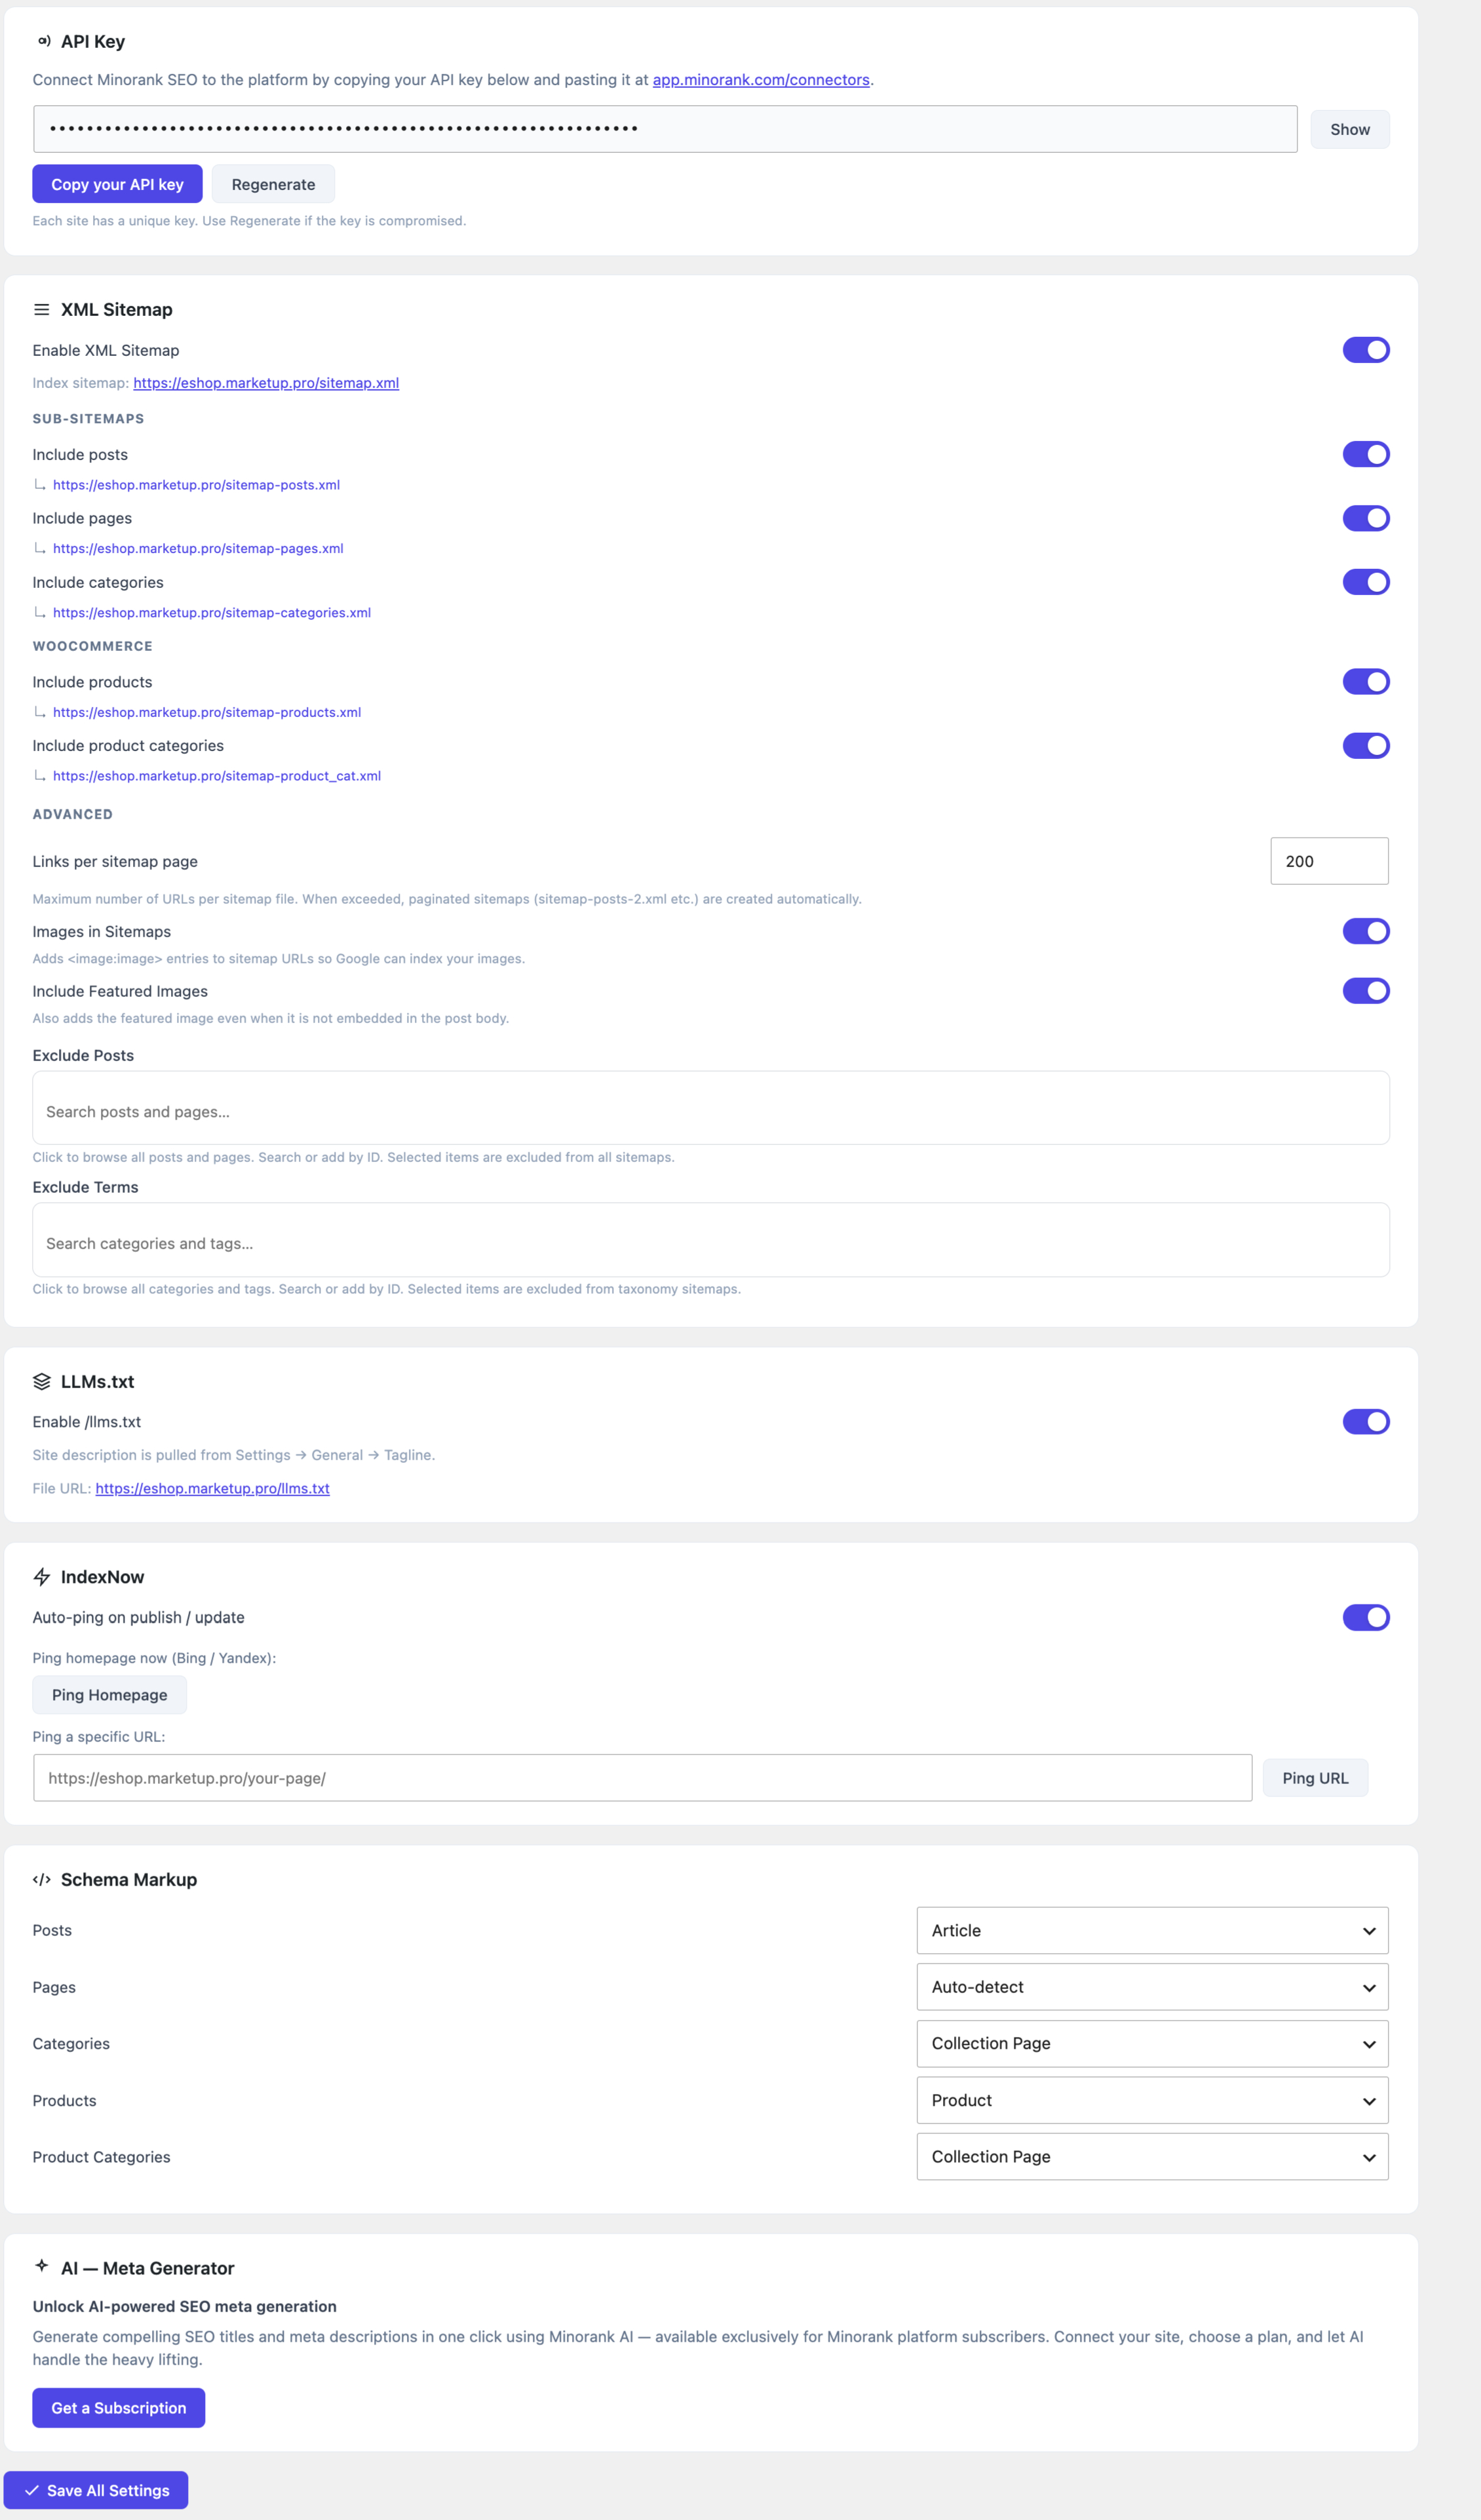1481x2520 pixels.
Task: Click the Ping URL button
Action: [x=1315, y=1778]
